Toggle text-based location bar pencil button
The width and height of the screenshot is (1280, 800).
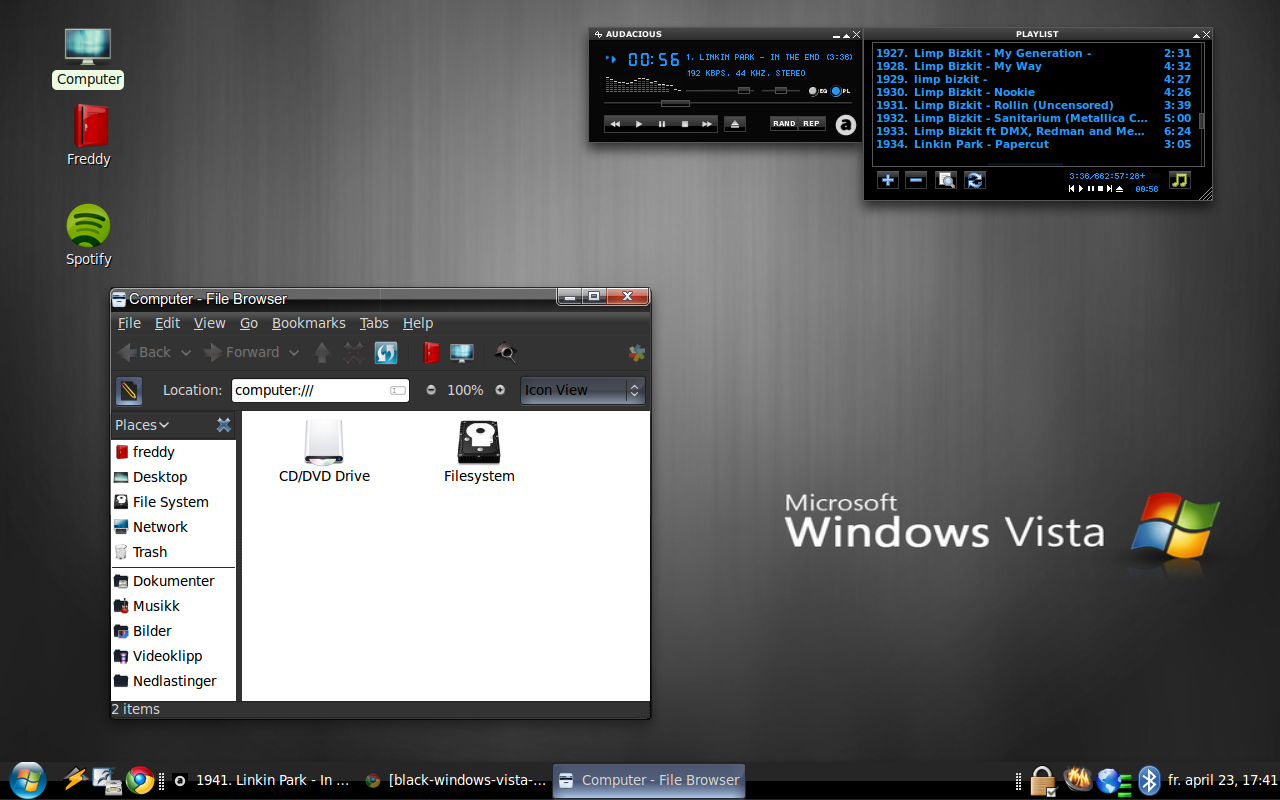click(x=129, y=390)
